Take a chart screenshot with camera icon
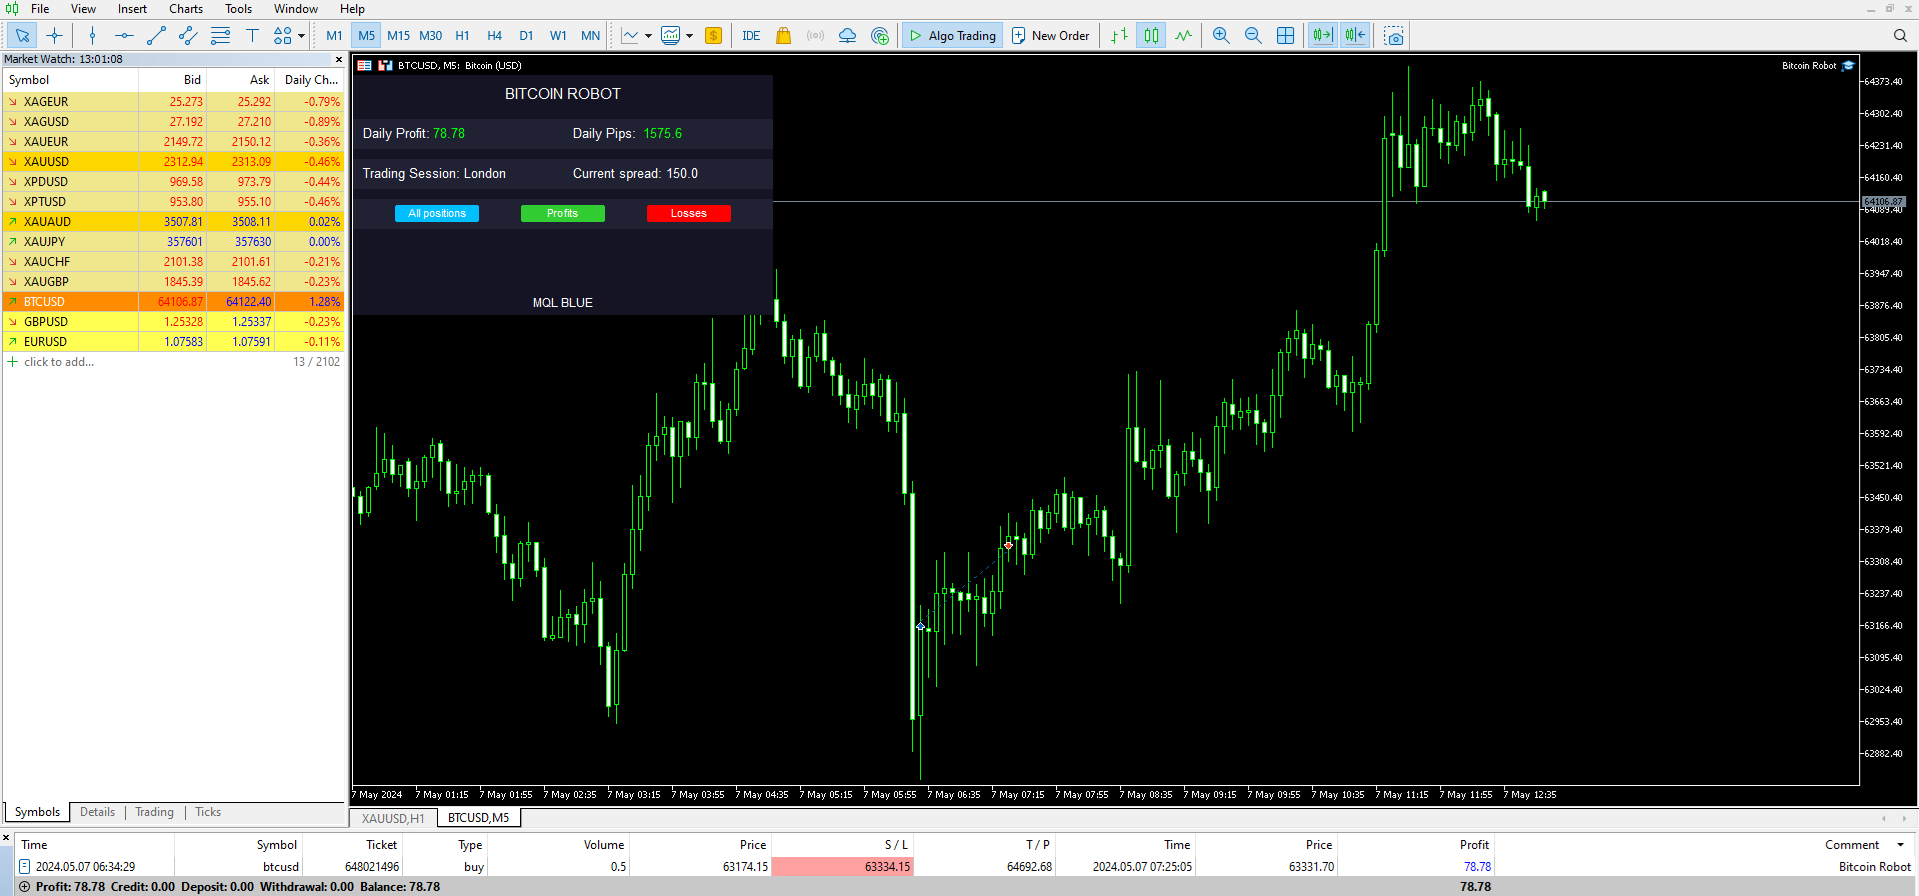 pos(1394,35)
